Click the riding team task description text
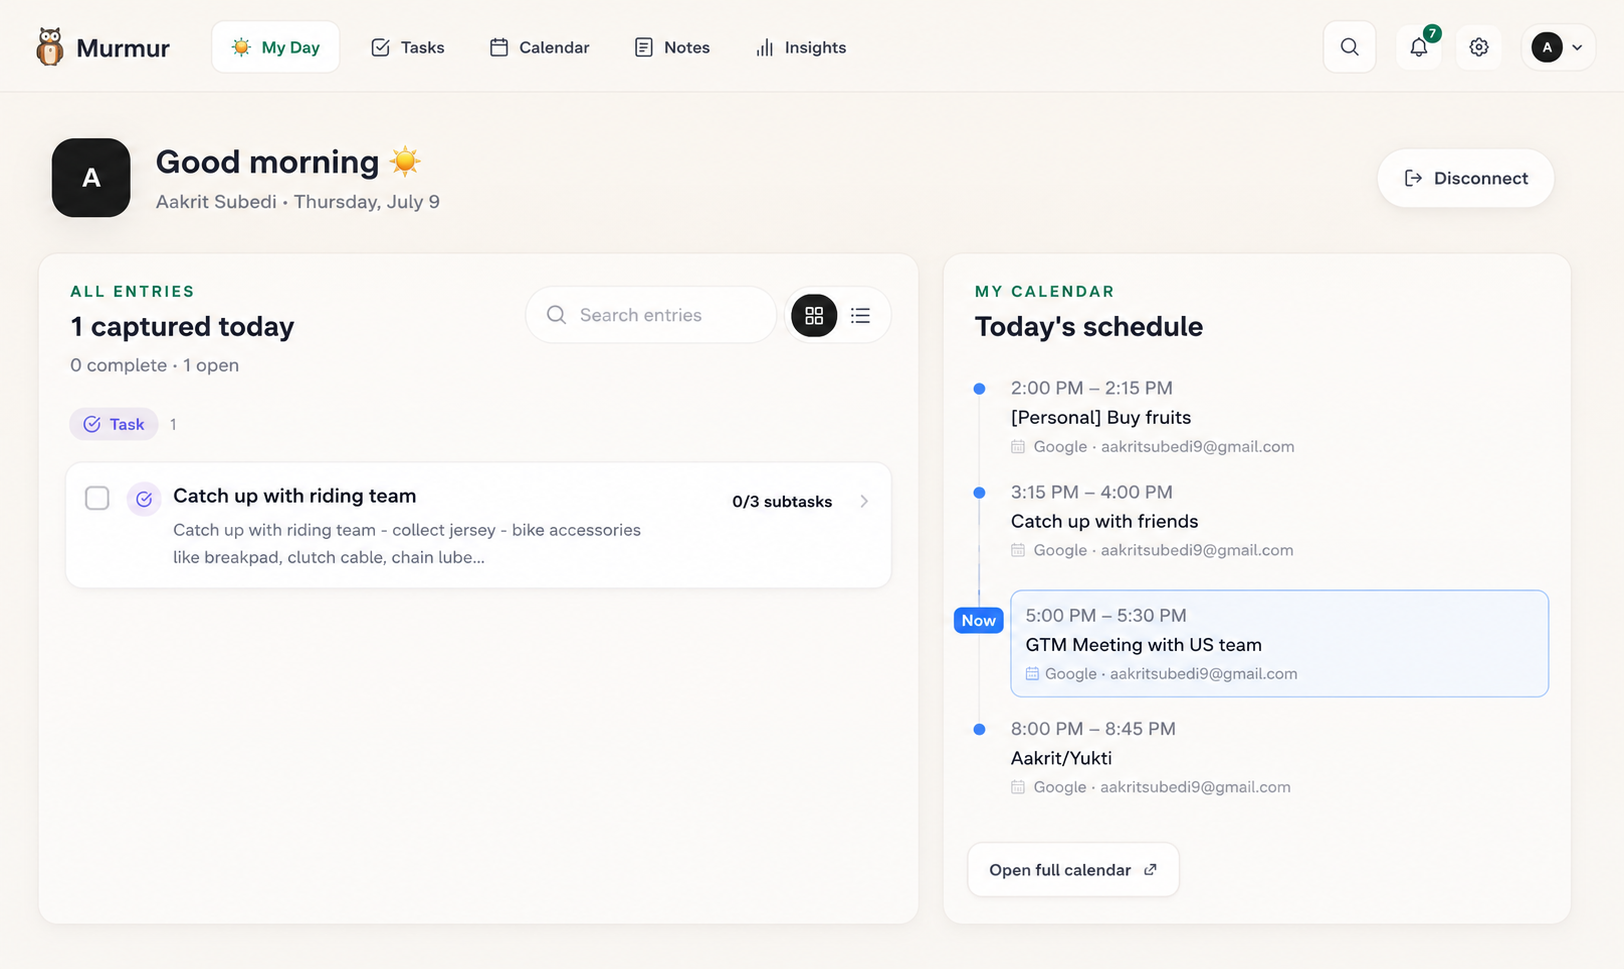Viewport: 1624px width, 969px height. [x=407, y=544]
